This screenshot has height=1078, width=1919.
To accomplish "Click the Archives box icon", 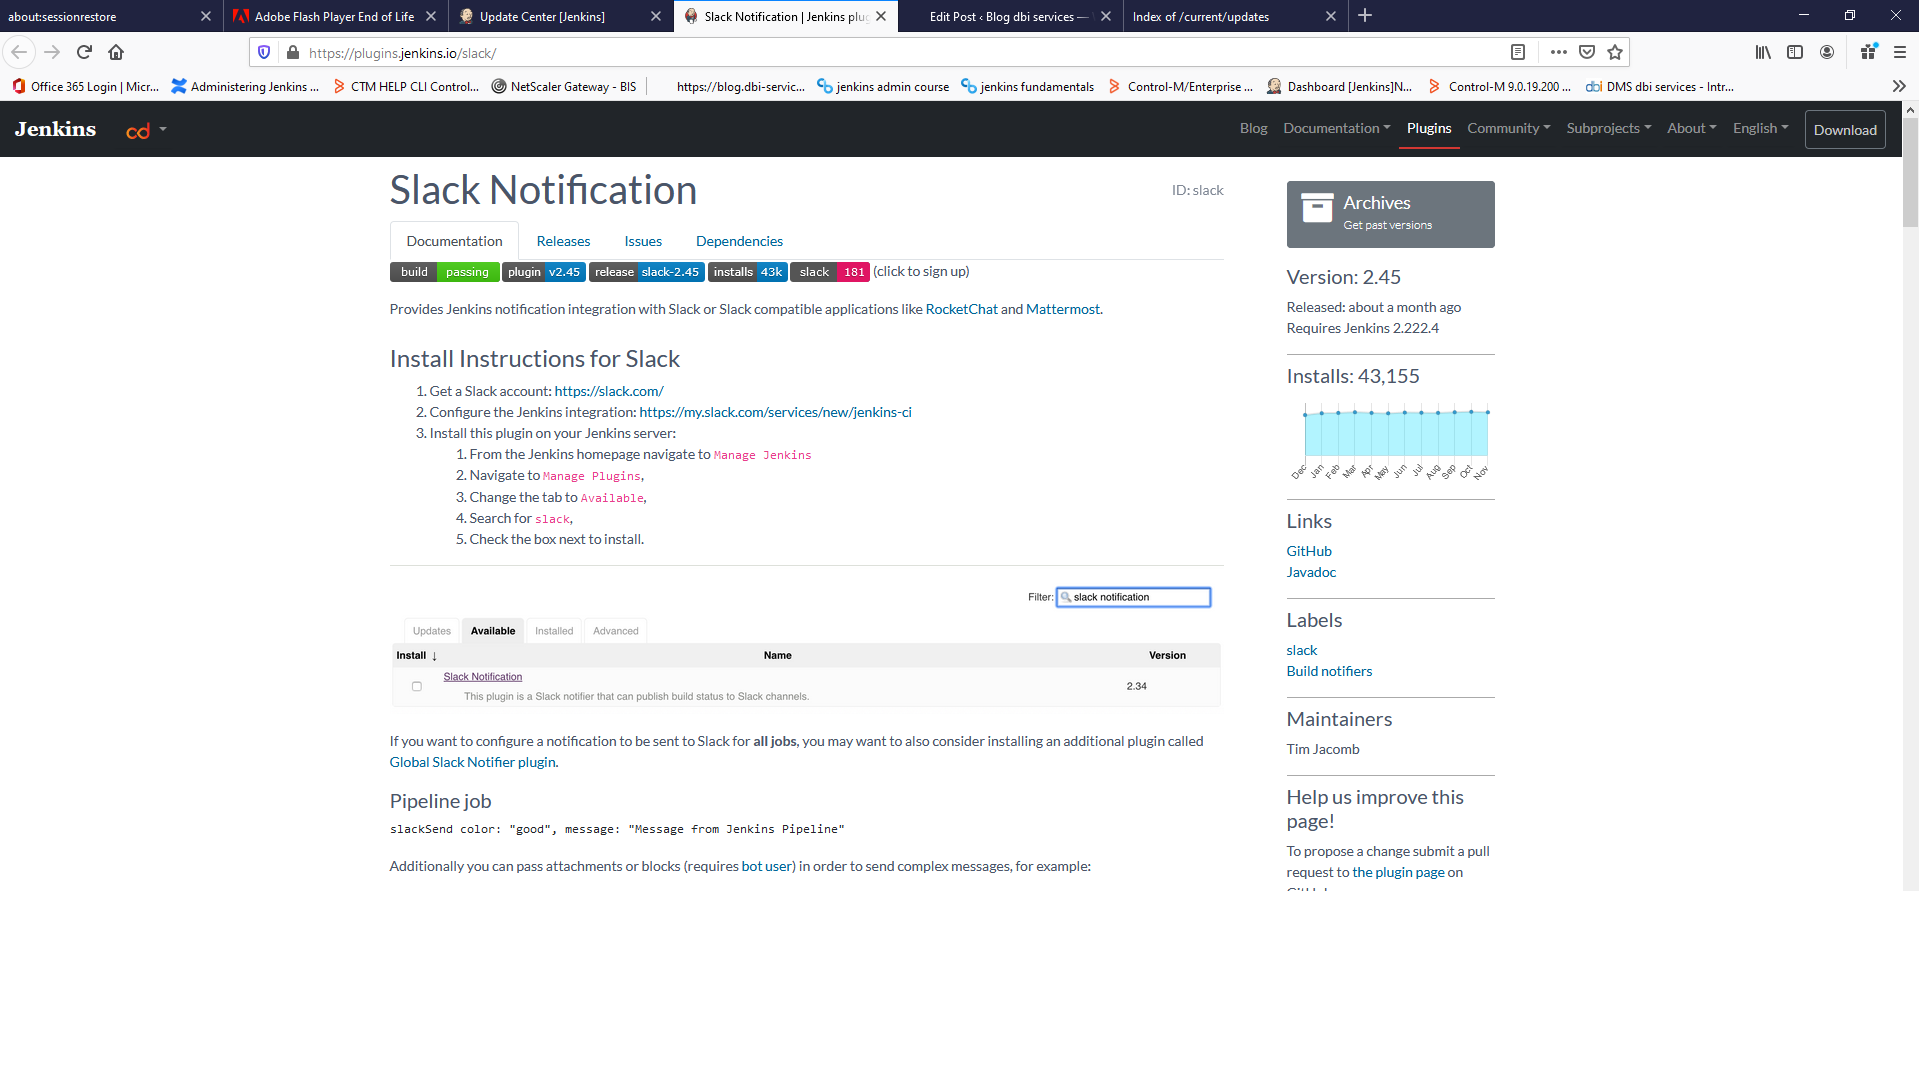I will pyautogui.click(x=1317, y=208).
